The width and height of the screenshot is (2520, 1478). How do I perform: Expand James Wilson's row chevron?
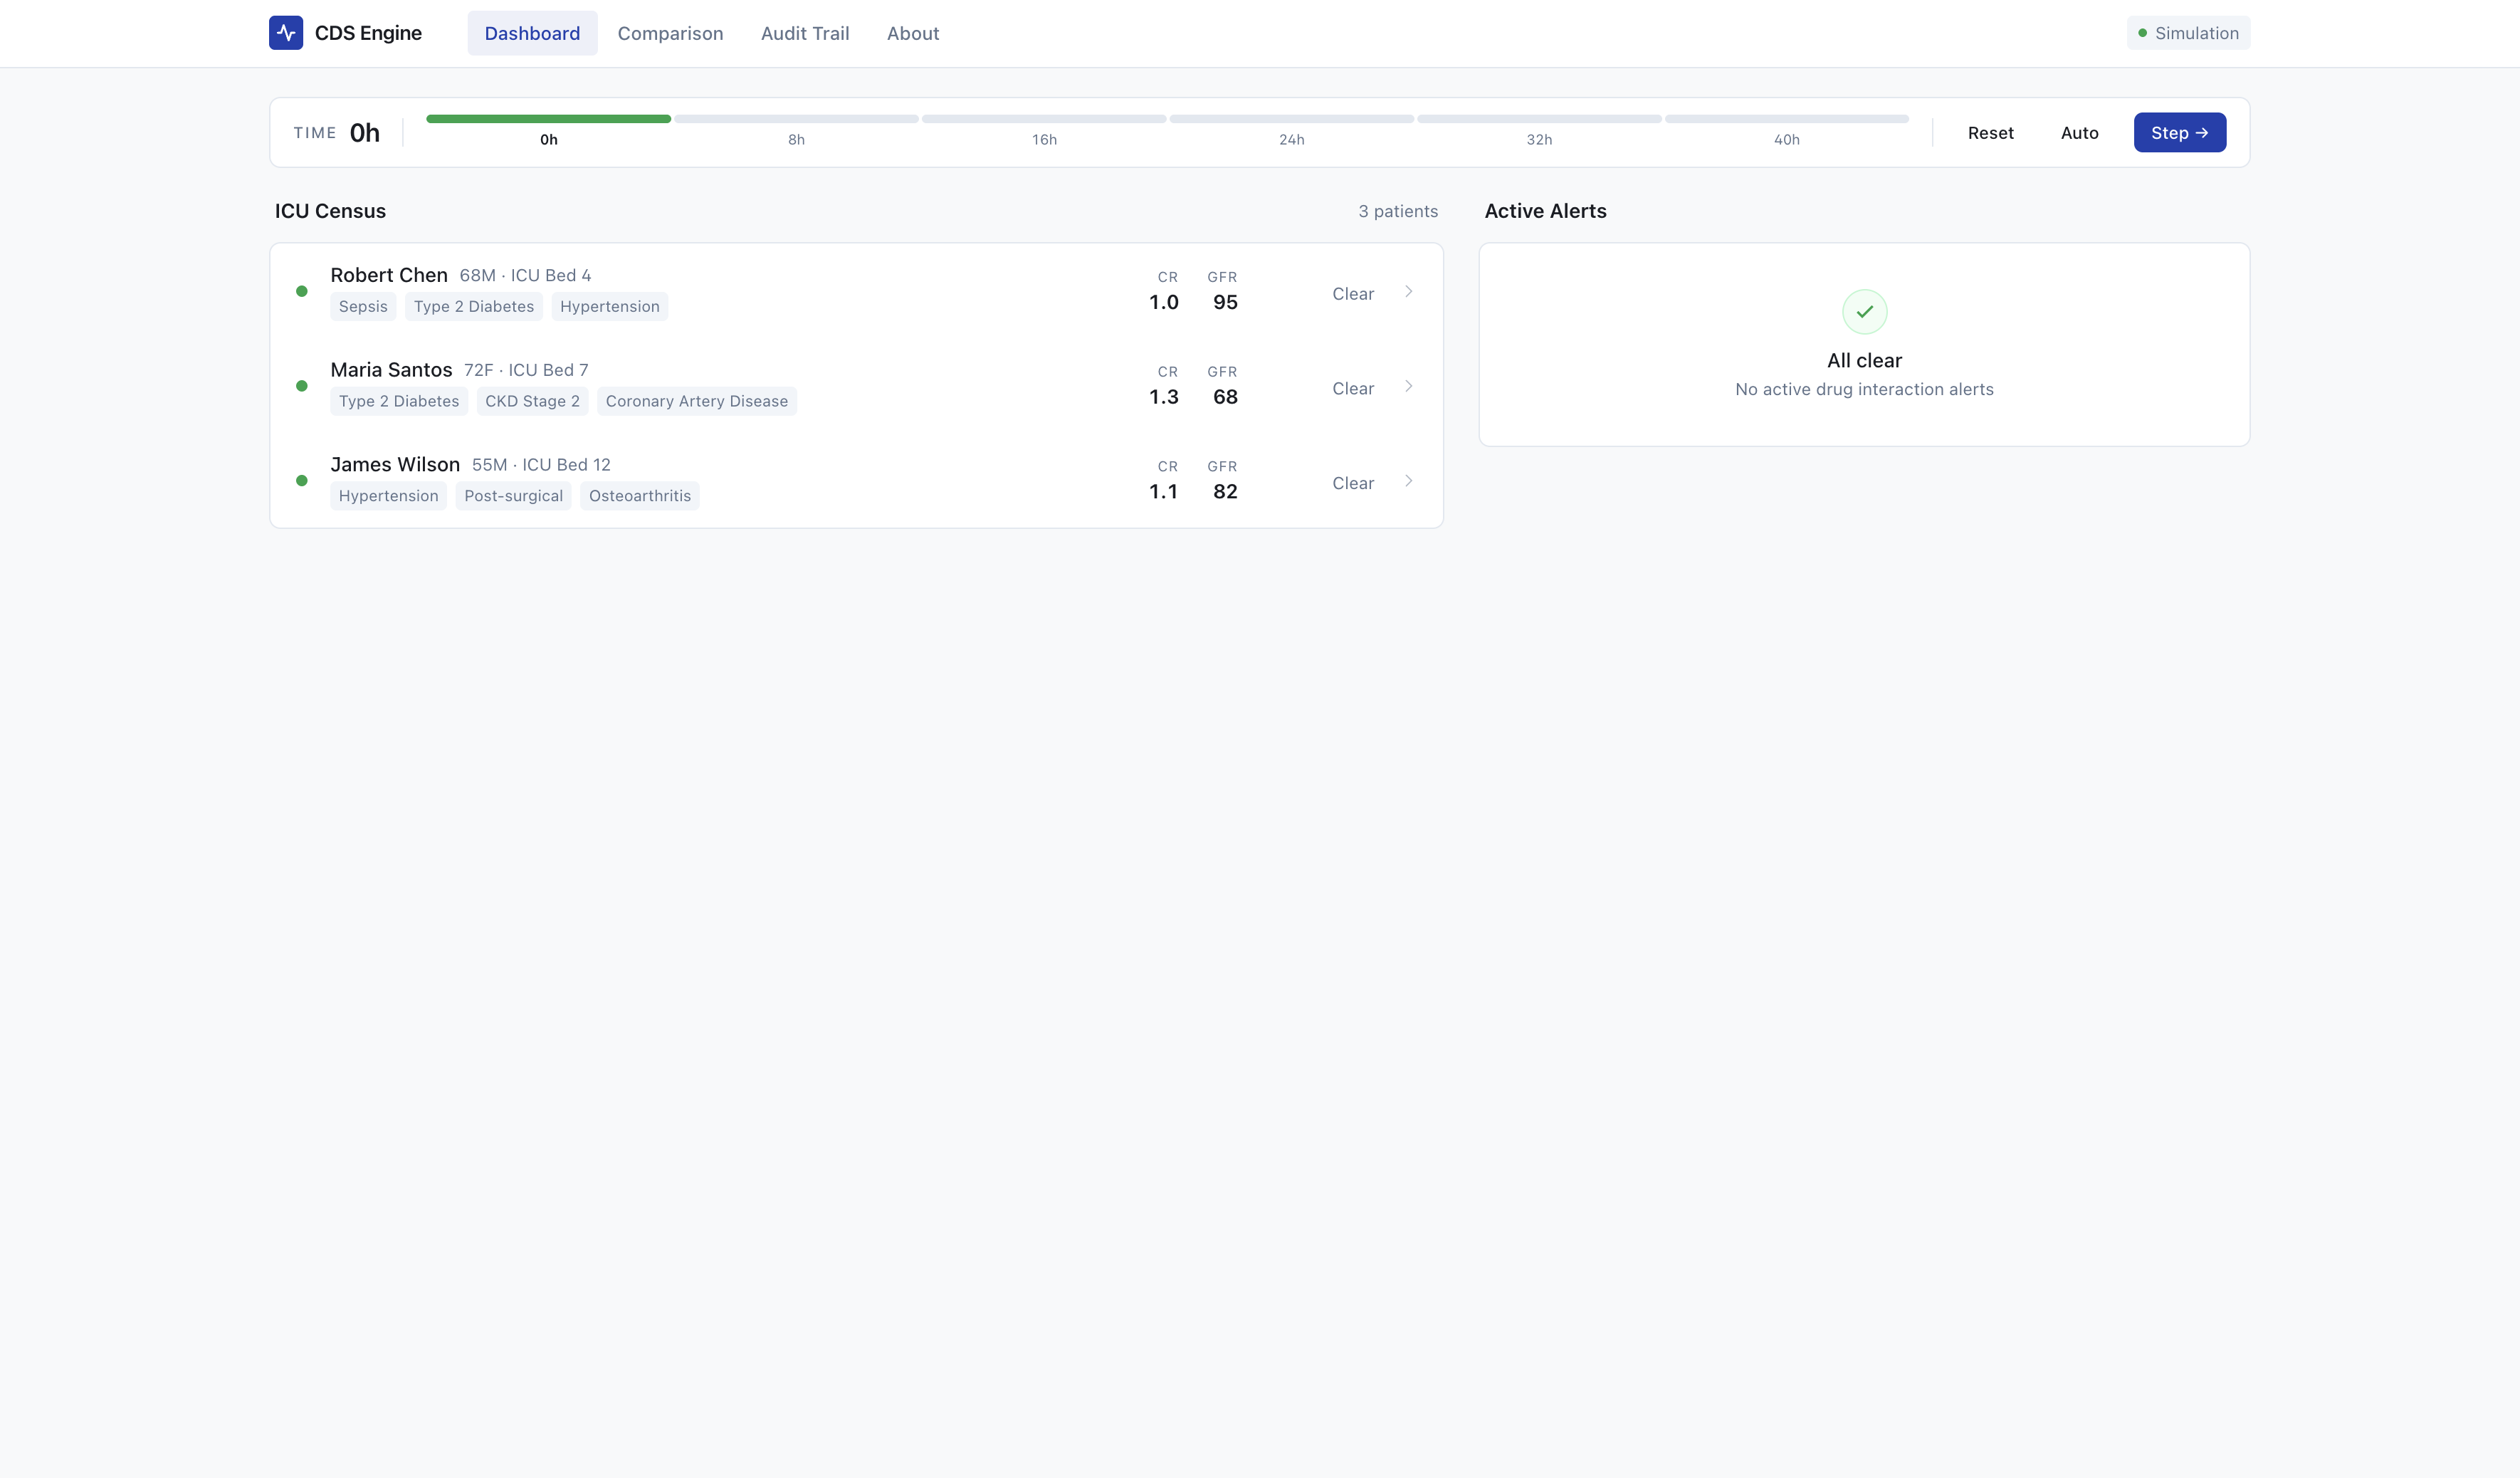click(x=1408, y=481)
